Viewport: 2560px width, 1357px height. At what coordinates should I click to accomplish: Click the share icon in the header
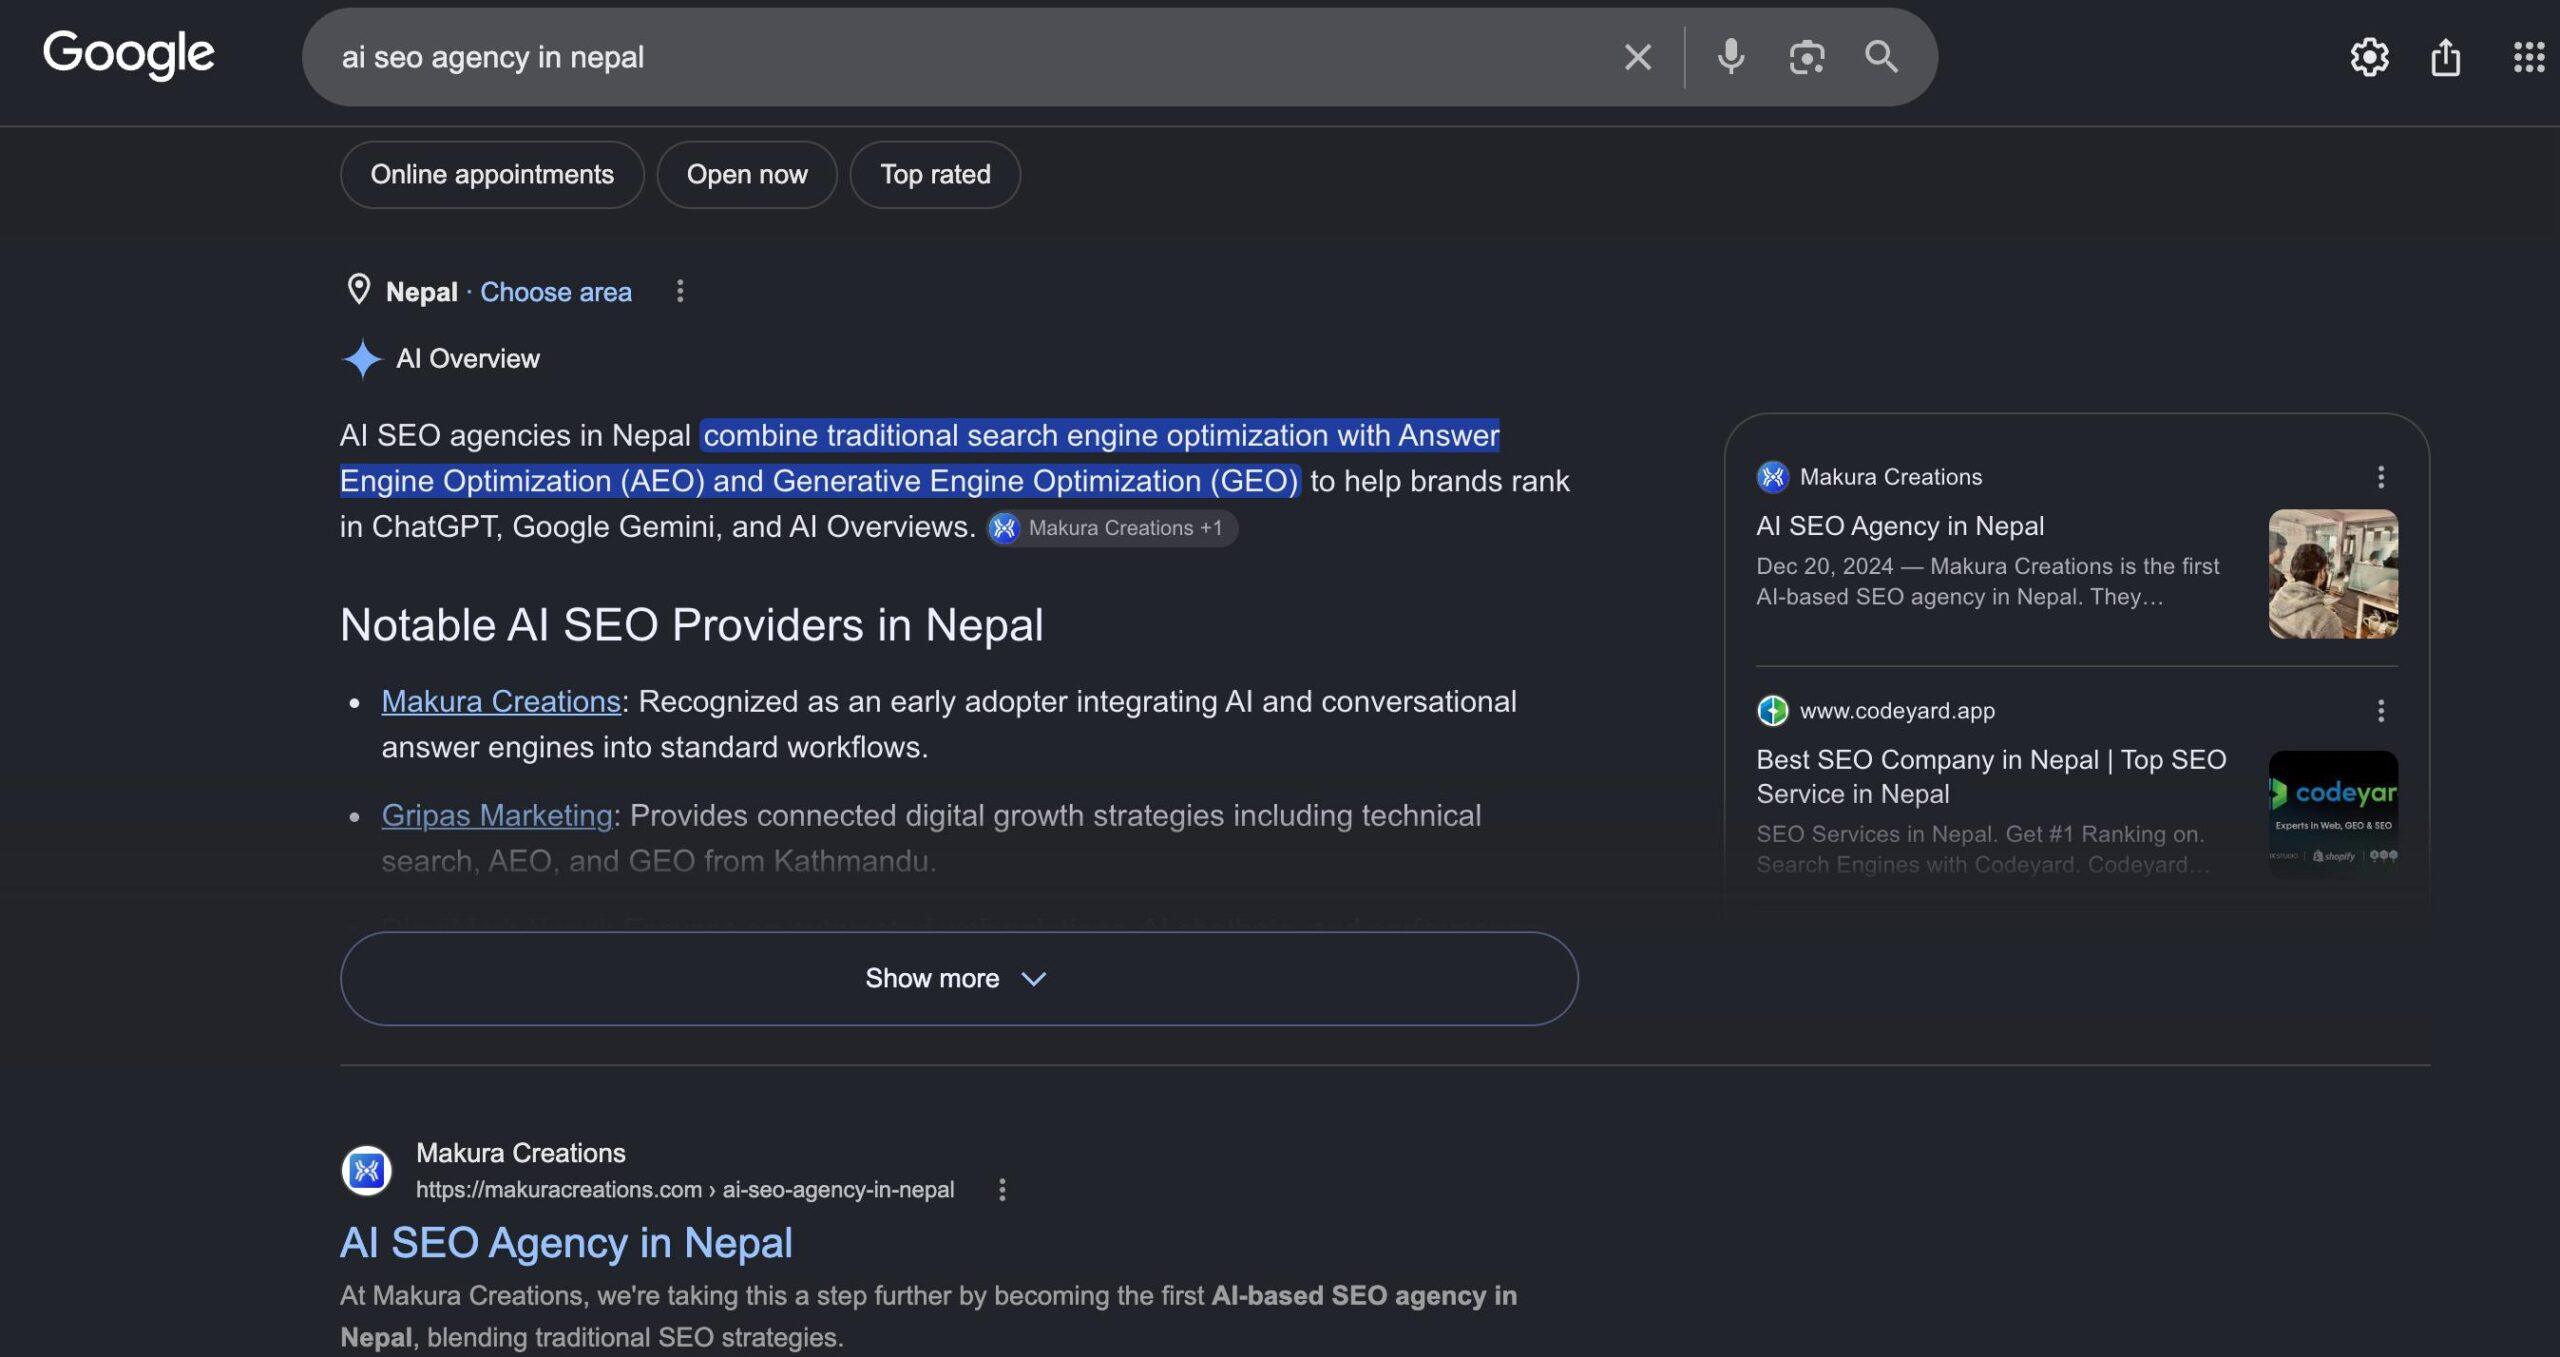coord(2445,57)
